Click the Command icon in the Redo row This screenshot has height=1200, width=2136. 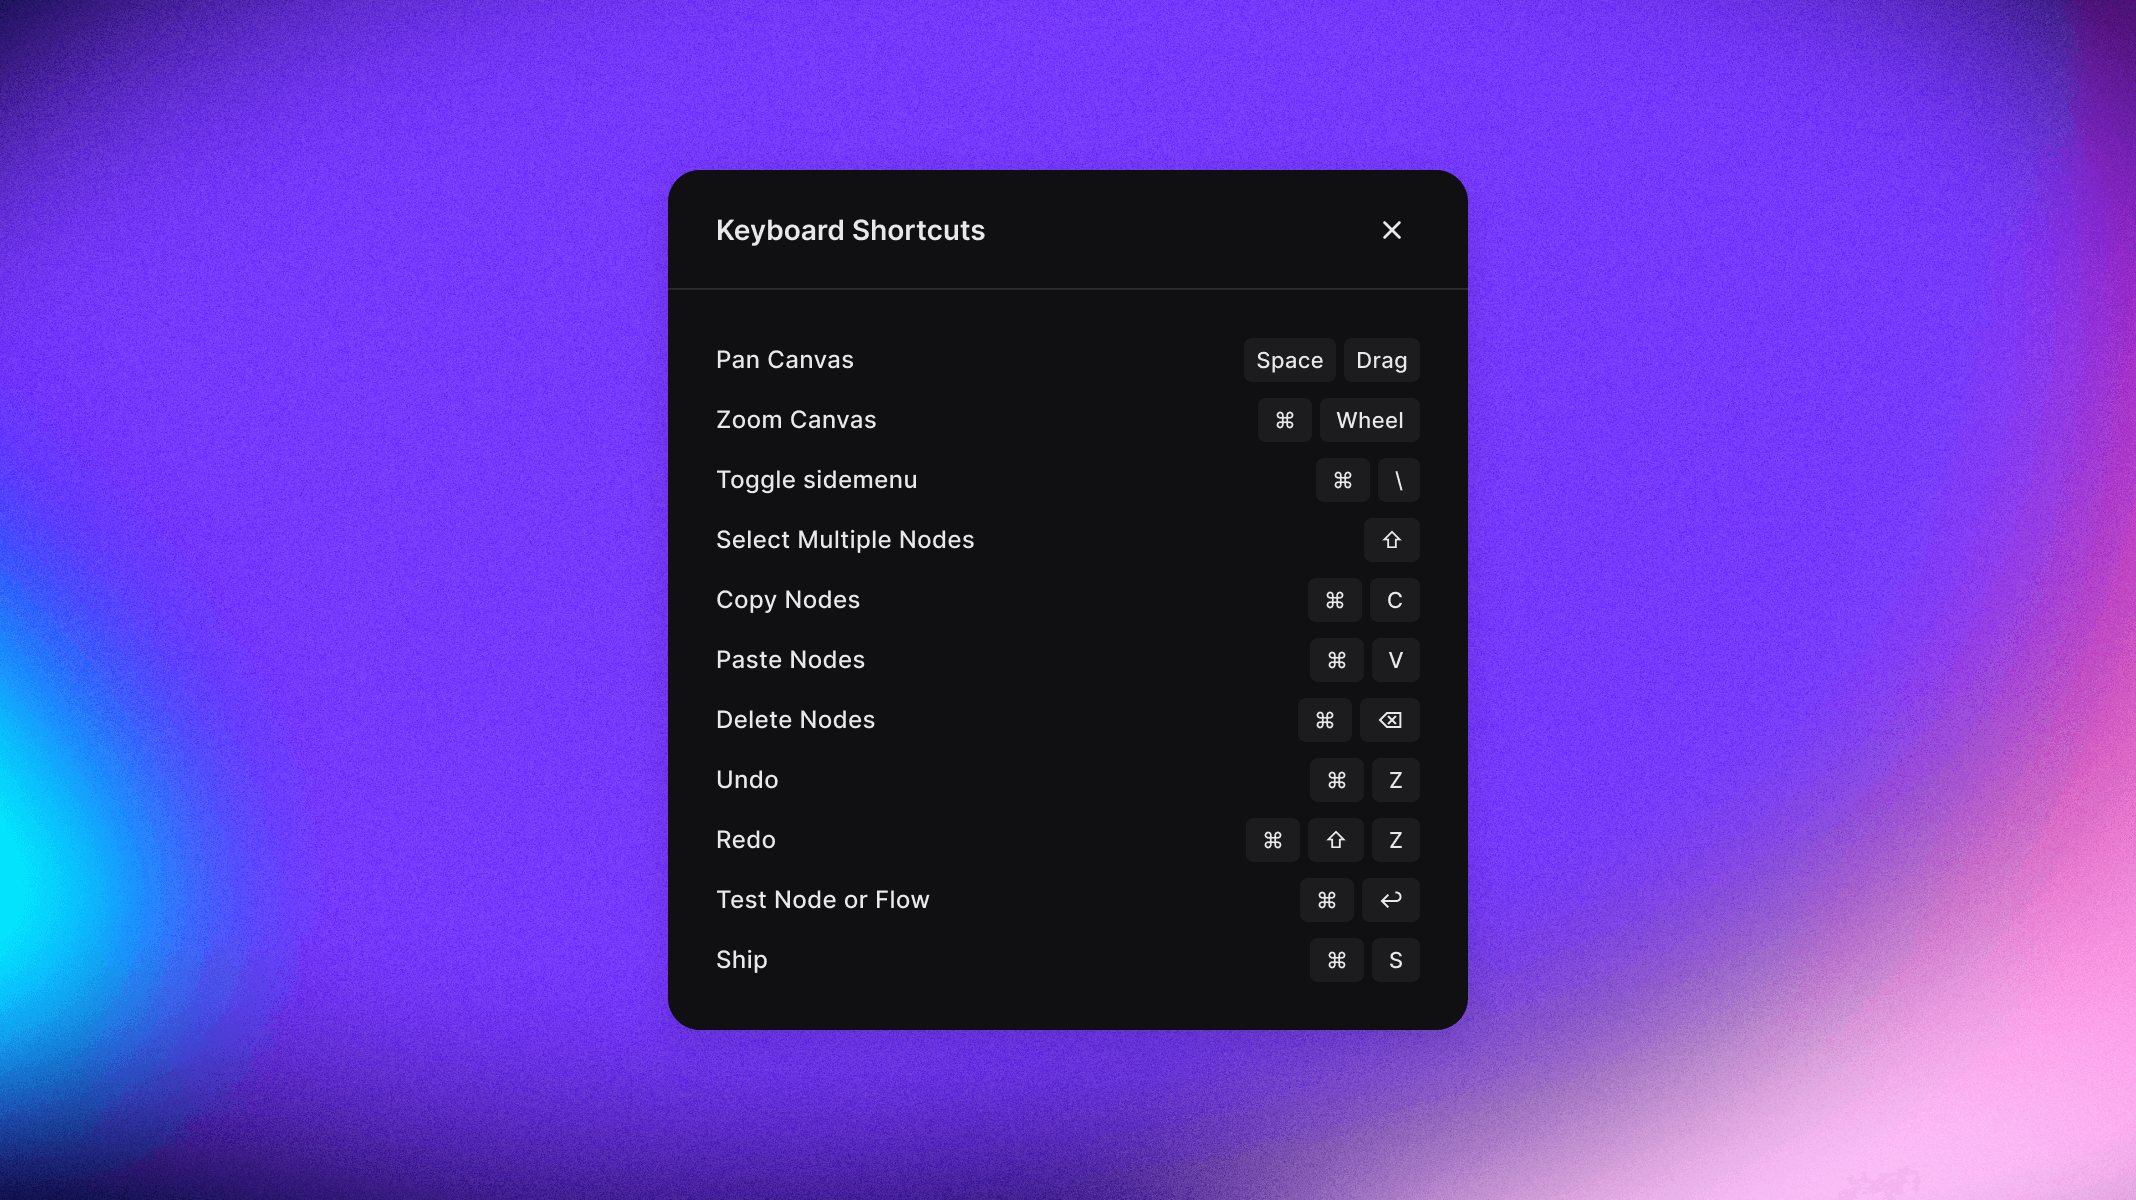tap(1272, 840)
